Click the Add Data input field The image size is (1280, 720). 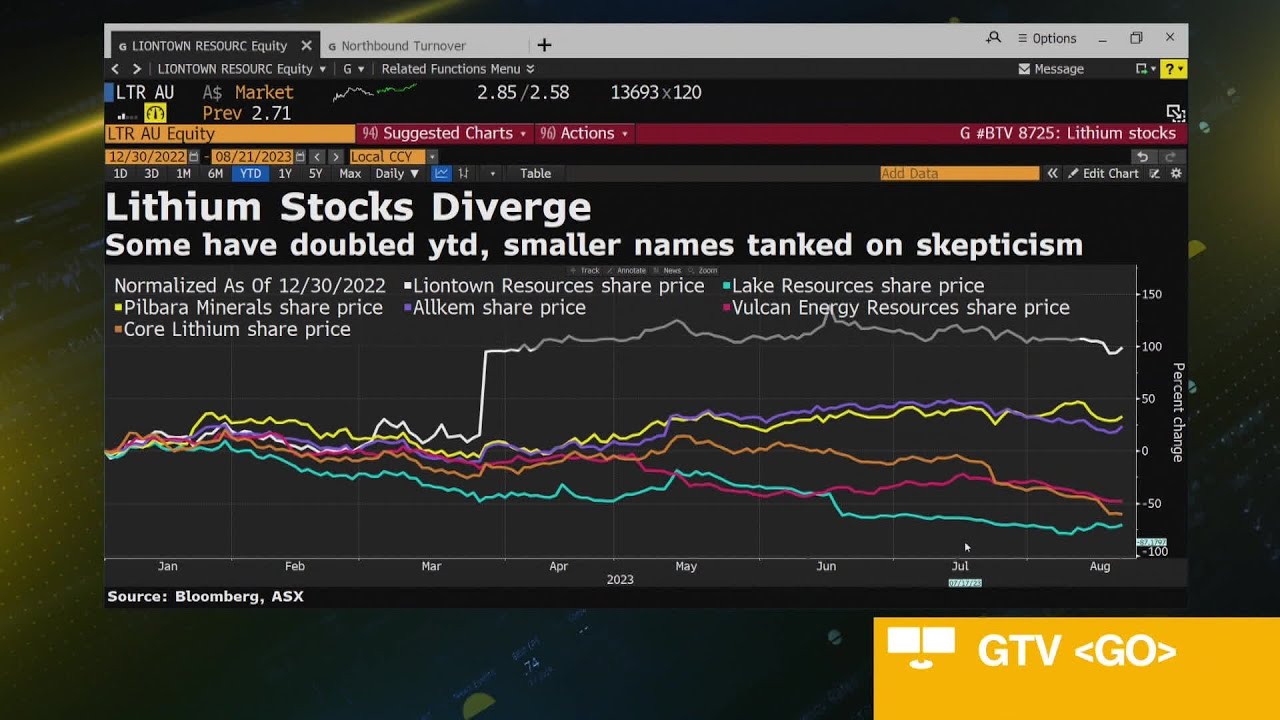tap(960, 173)
